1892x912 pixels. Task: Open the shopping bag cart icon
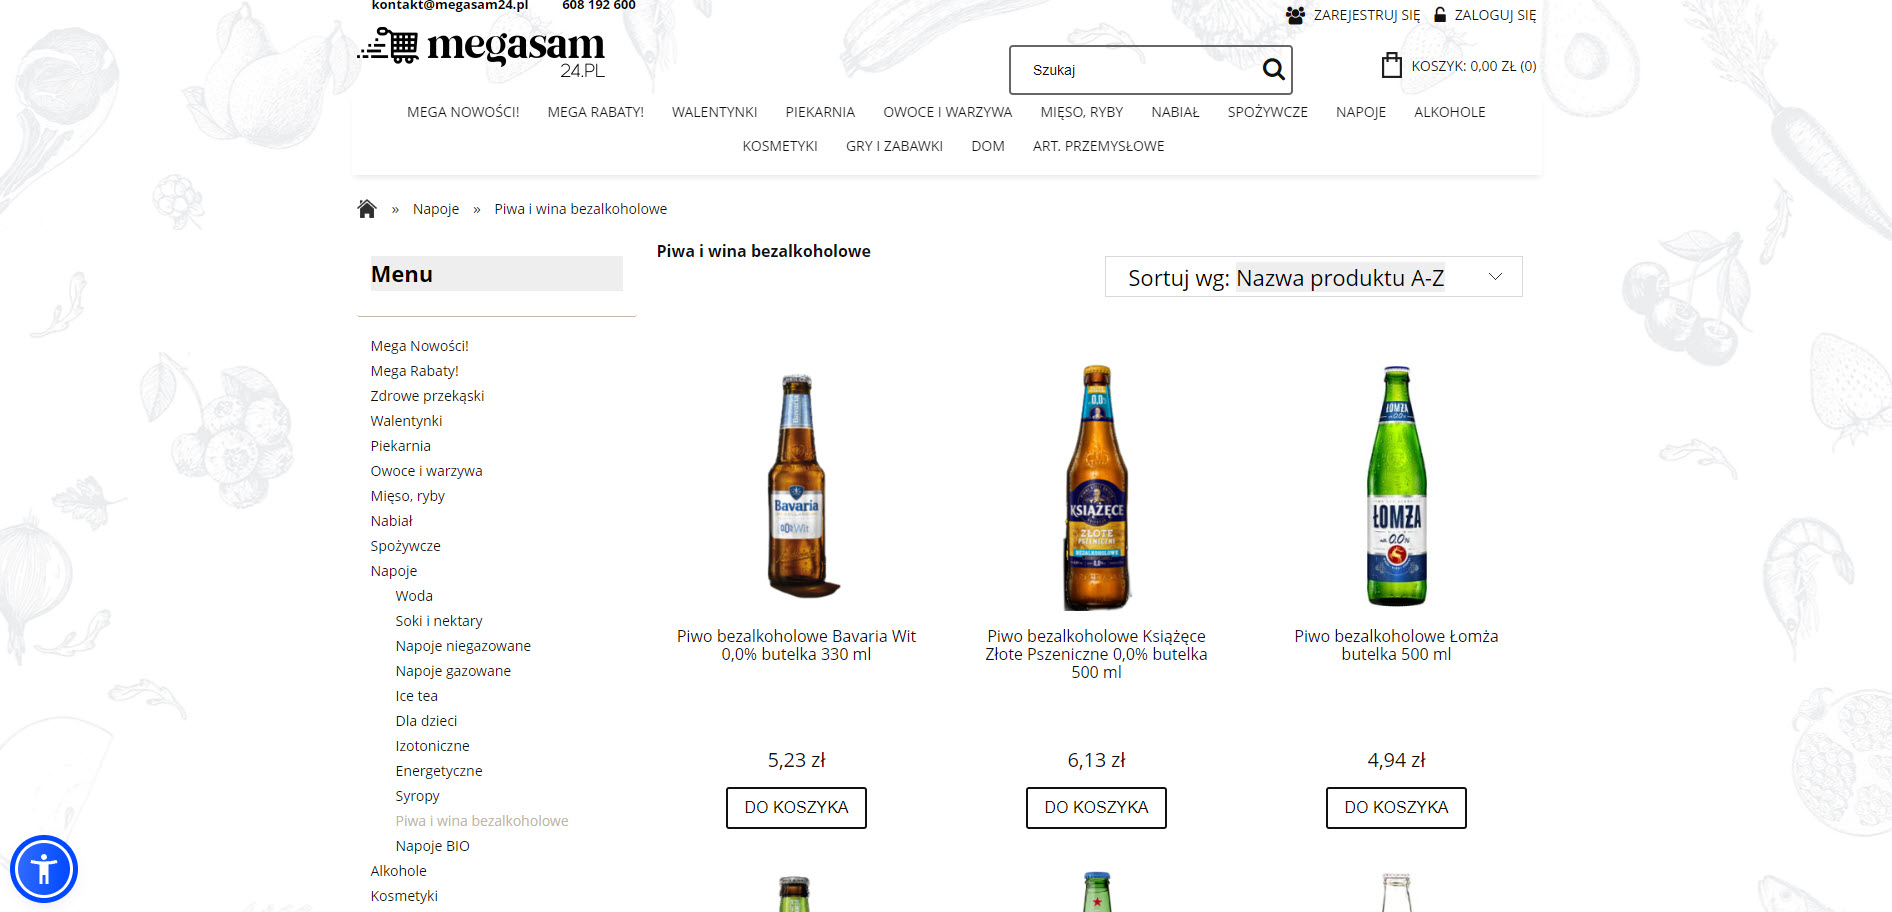click(1391, 64)
